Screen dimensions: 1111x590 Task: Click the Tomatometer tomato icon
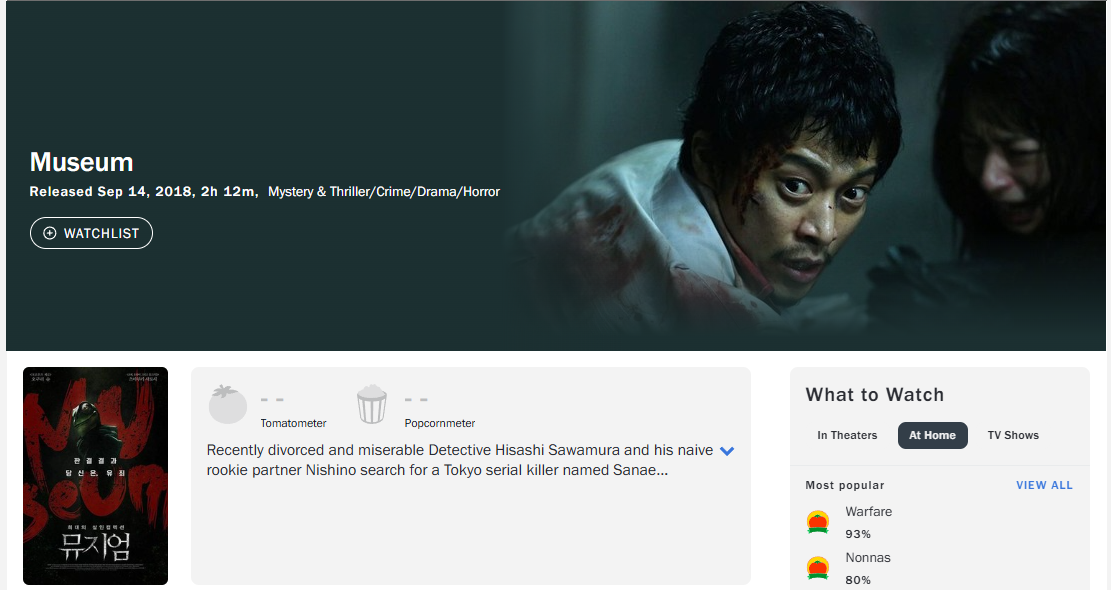click(227, 404)
